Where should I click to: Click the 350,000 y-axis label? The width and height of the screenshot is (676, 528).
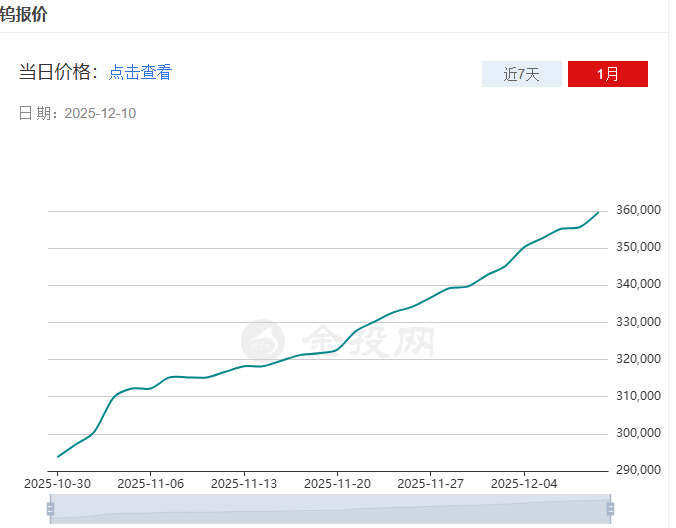[638, 247]
